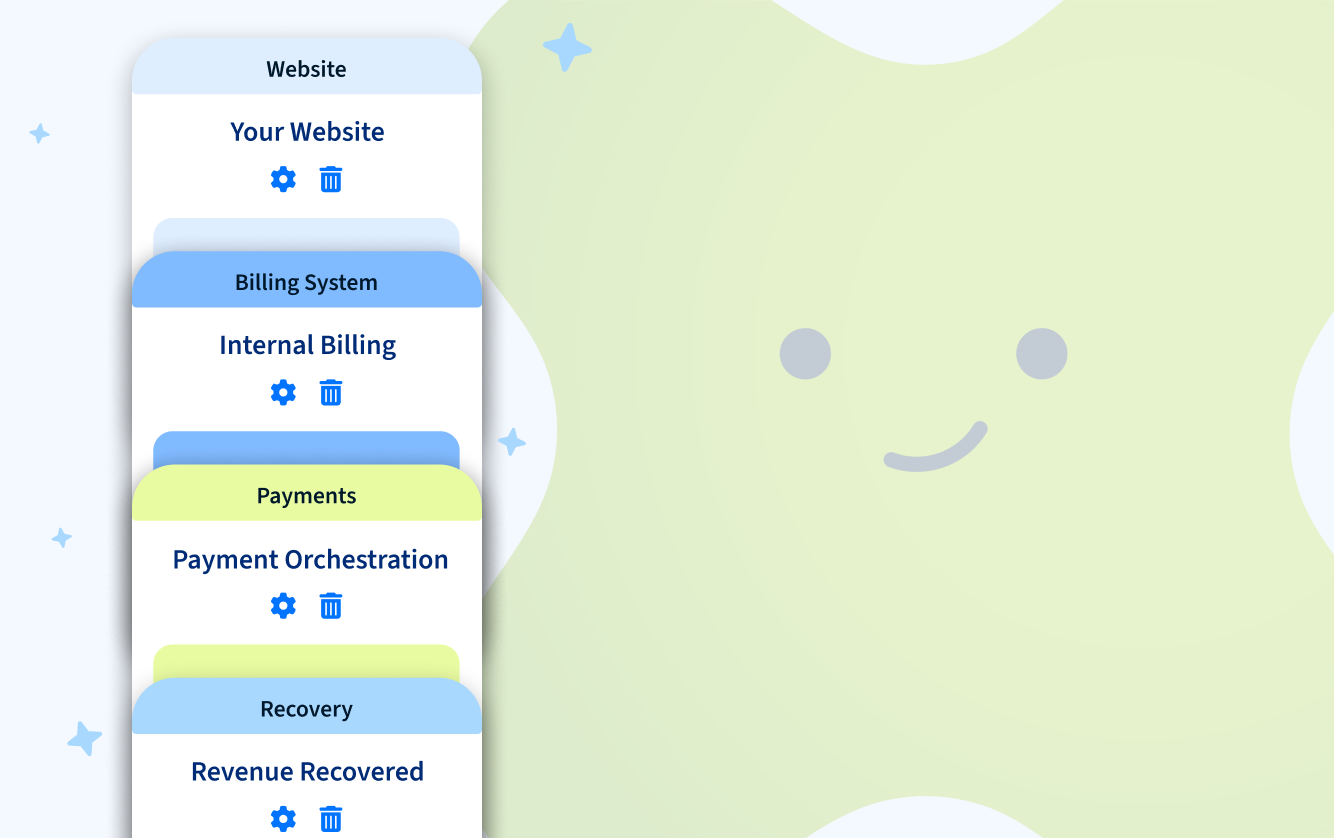
Task: Delete the Payment Orchestration entry
Action: pyautogui.click(x=331, y=605)
